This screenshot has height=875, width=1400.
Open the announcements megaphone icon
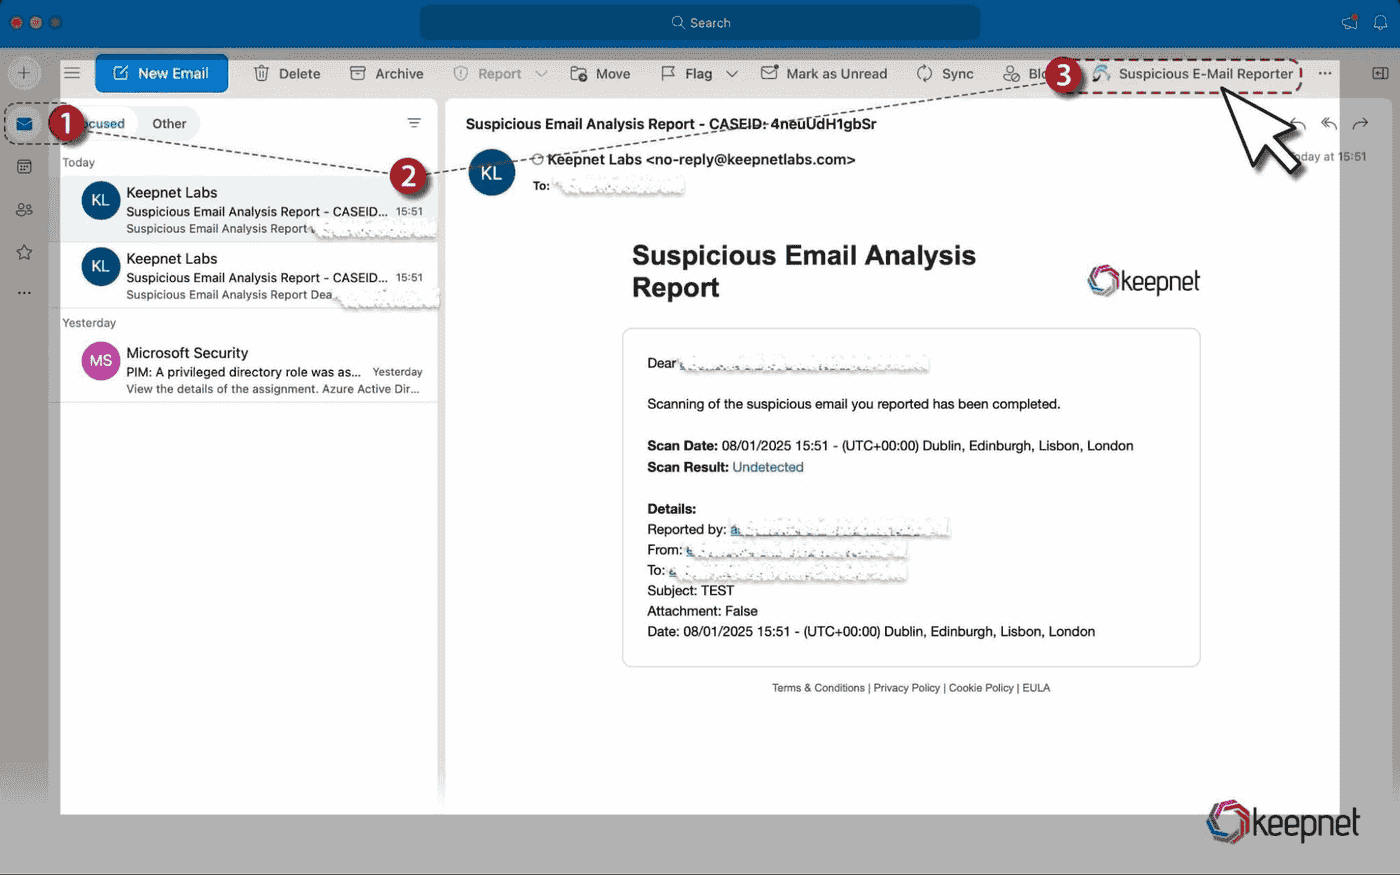pos(1349,22)
